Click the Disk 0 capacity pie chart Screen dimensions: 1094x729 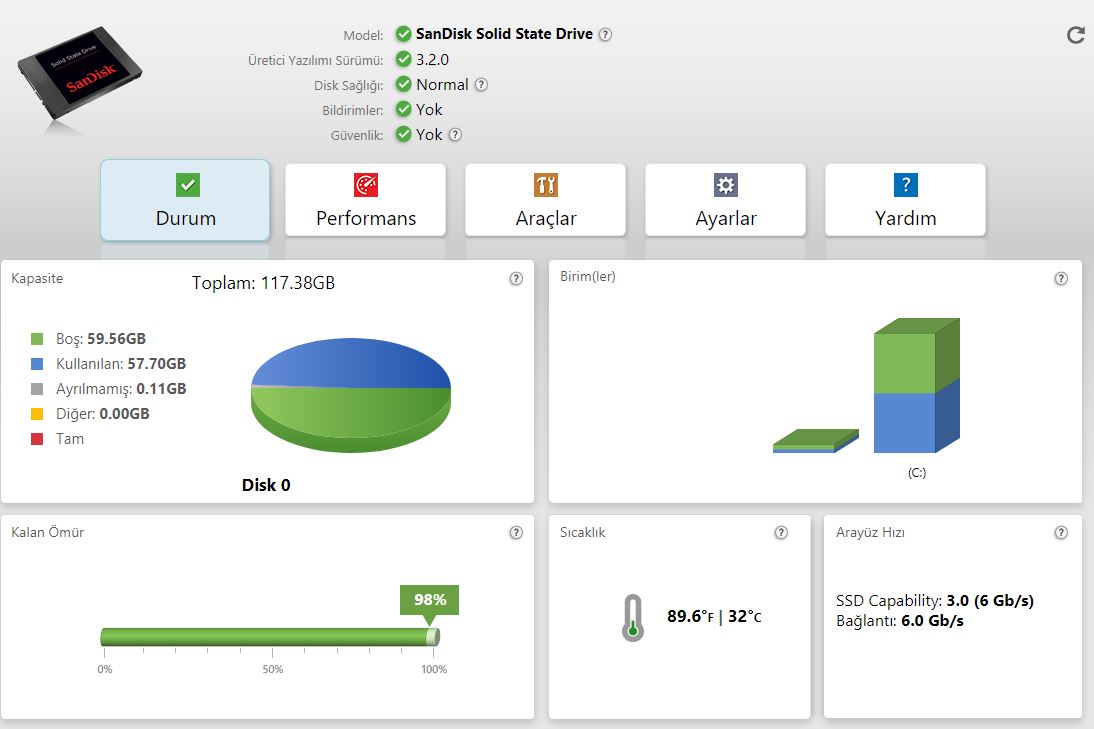click(x=351, y=396)
